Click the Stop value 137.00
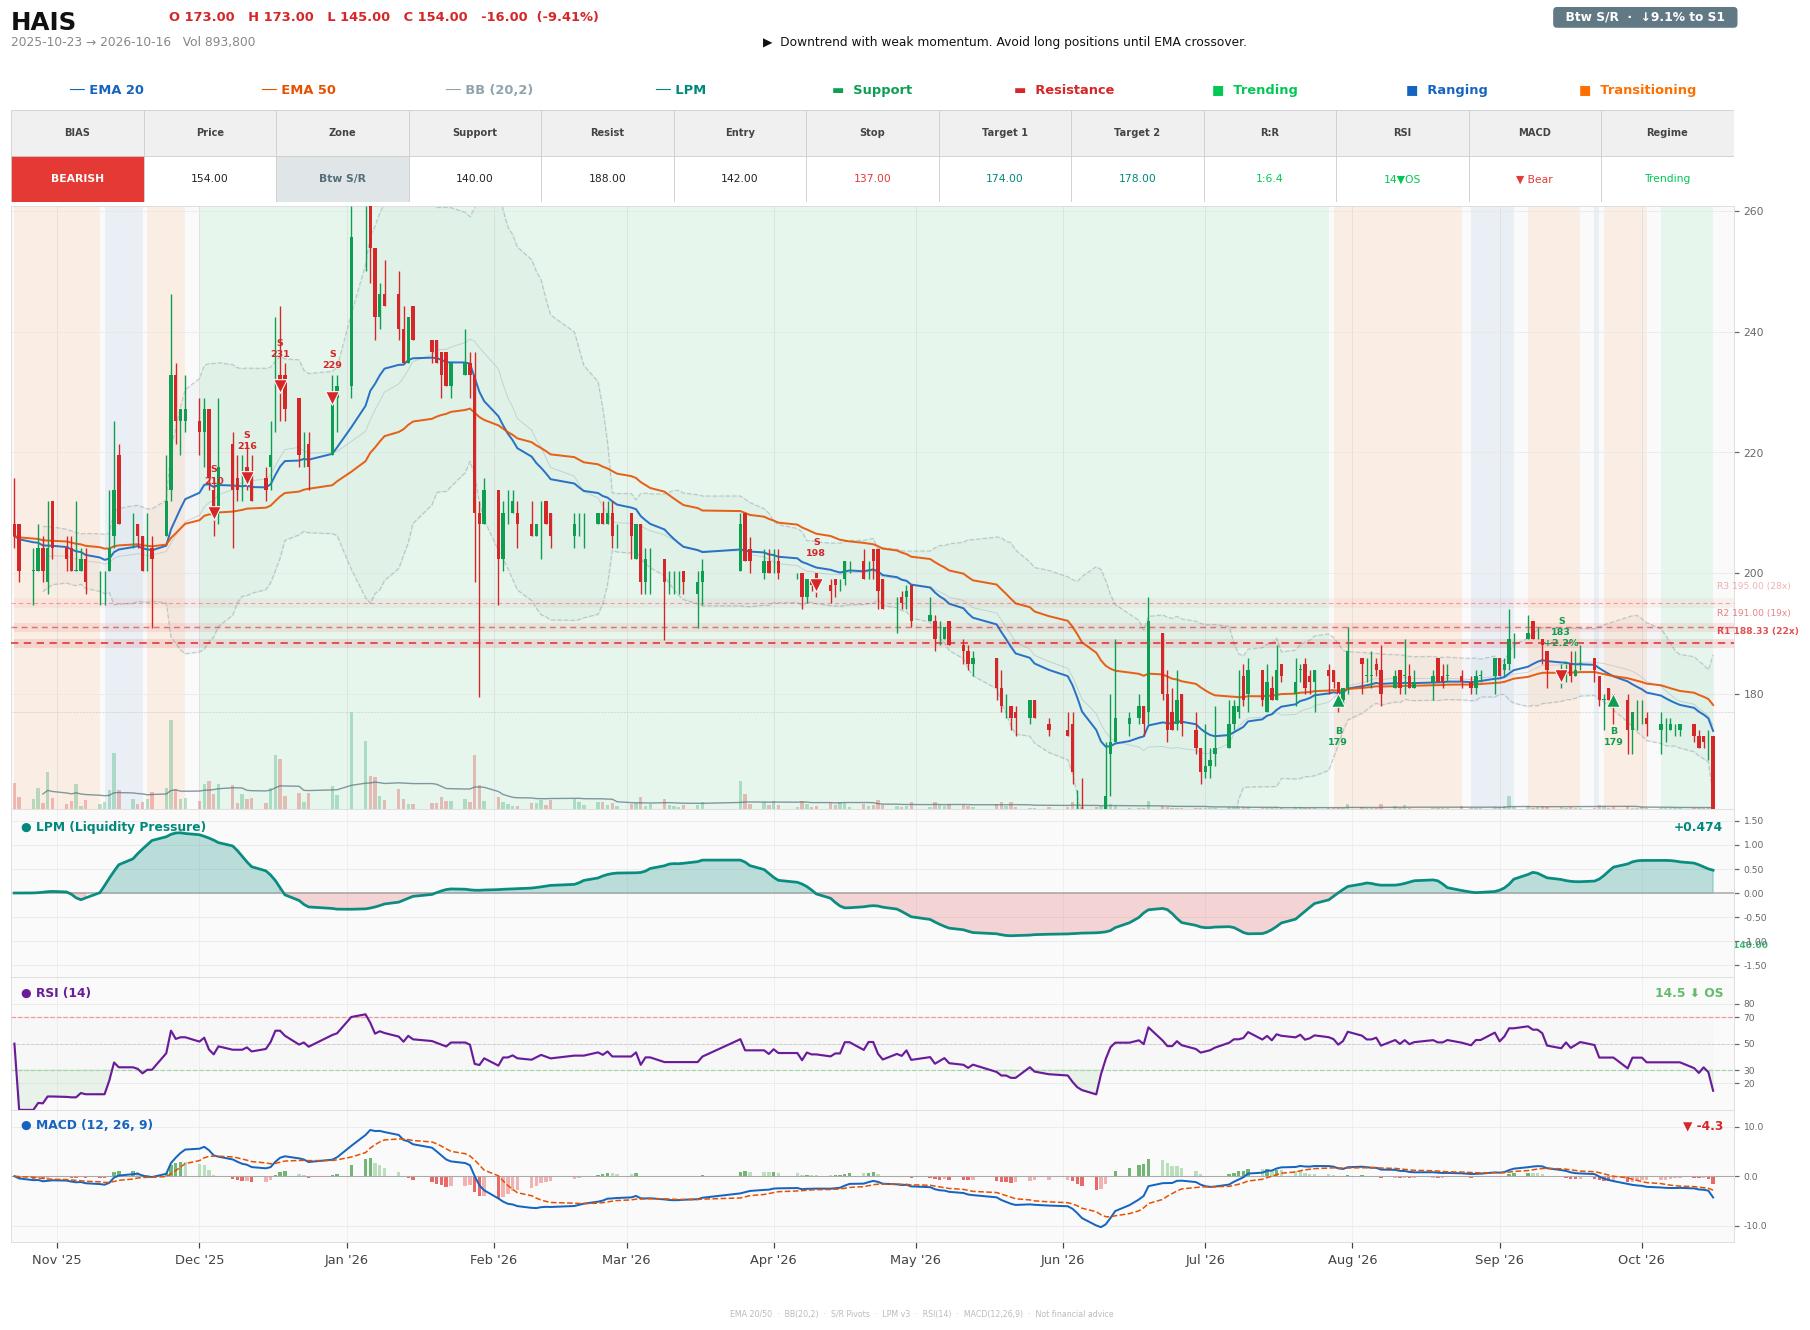Viewport: 1810px width, 1330px height. tap(872, 179)
